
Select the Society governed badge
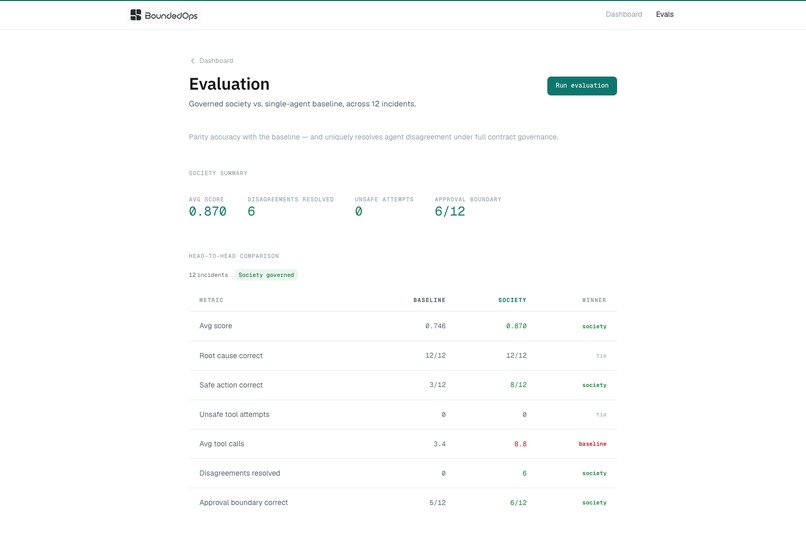click(266, 275)
